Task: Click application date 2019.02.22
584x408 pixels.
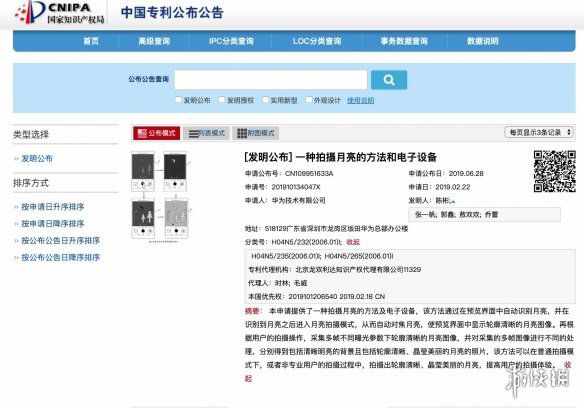Action: (453, 187)
